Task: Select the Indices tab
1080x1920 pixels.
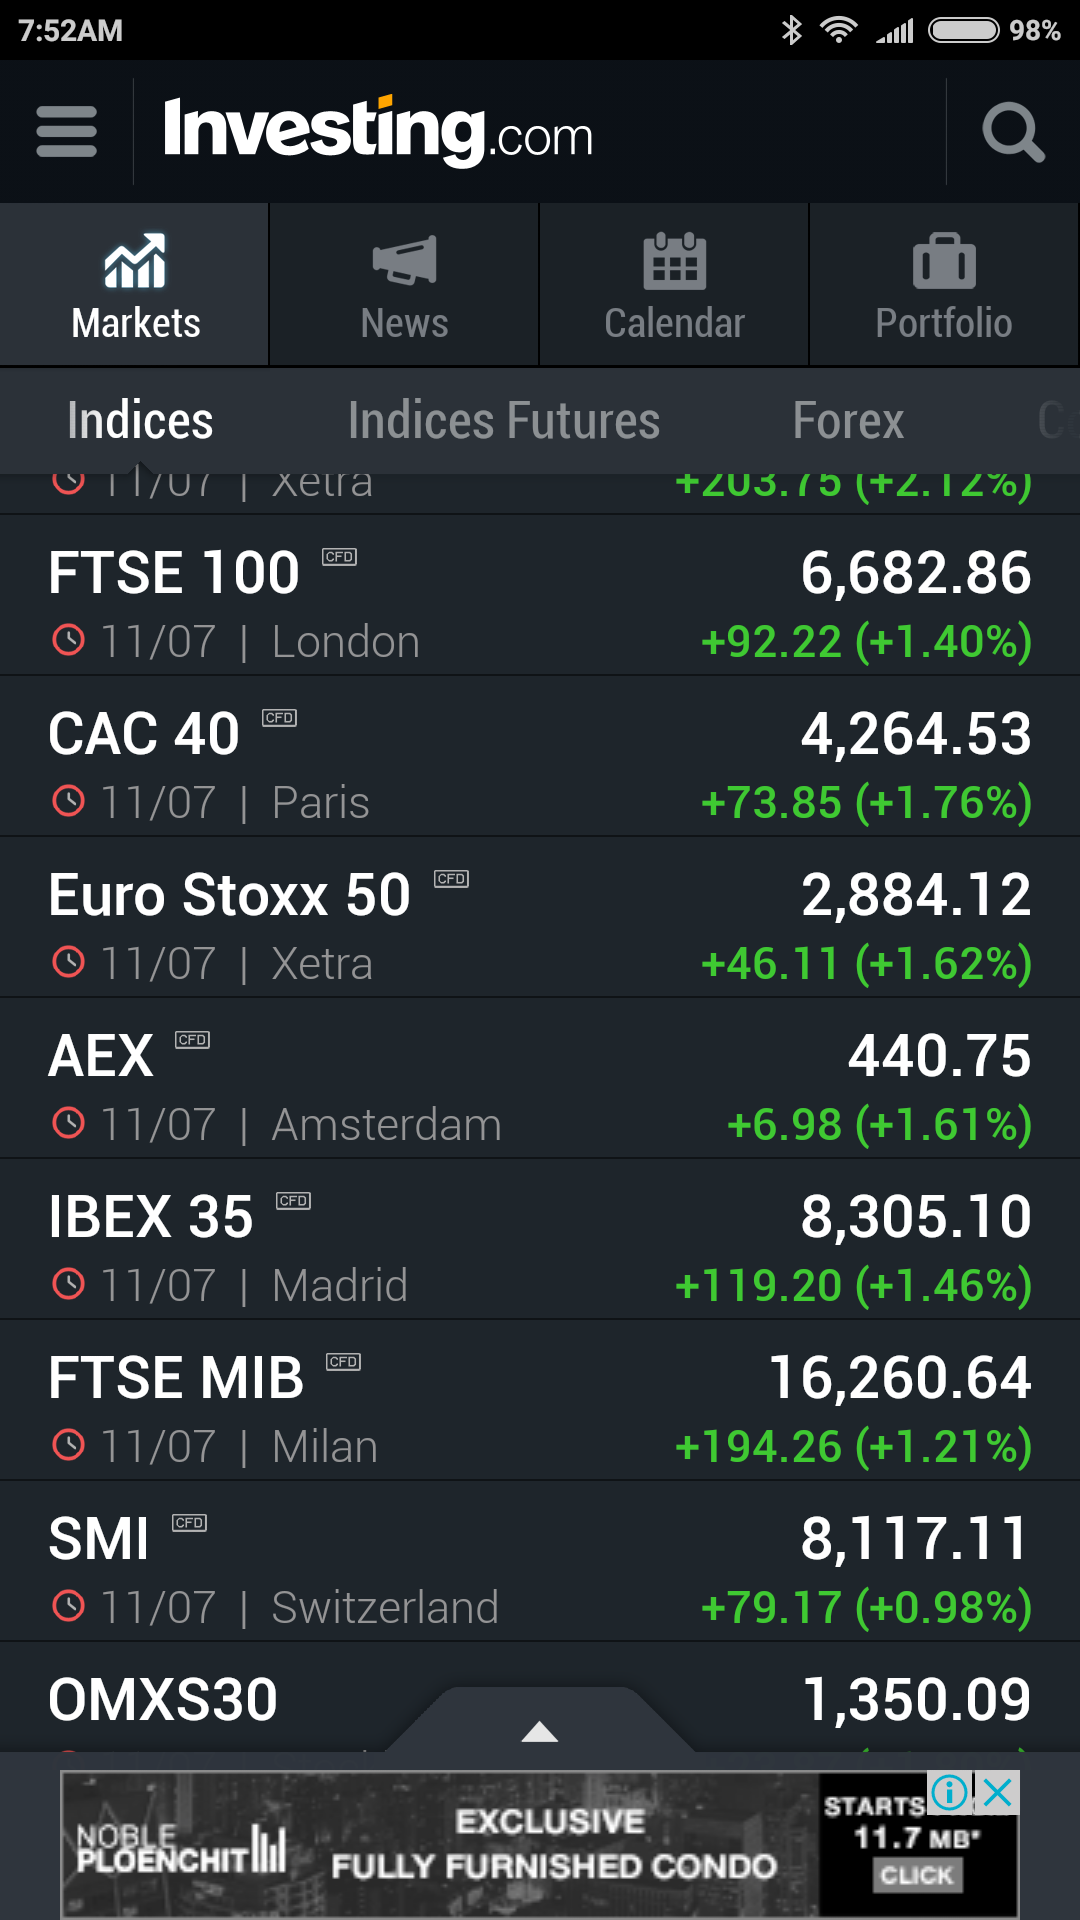Action: tap(140, 421)
